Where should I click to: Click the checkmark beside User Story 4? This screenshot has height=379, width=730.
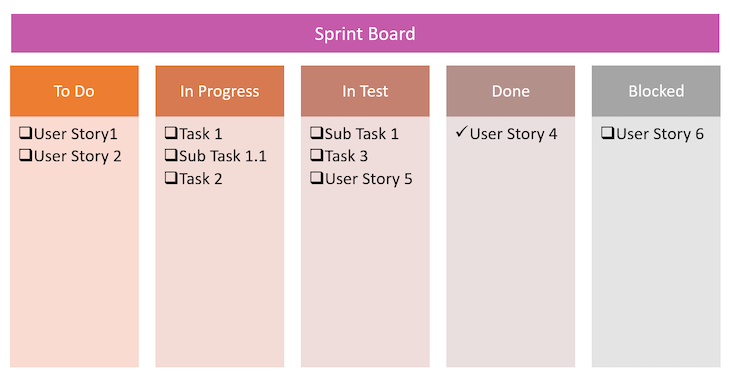[x=461, y=132]
